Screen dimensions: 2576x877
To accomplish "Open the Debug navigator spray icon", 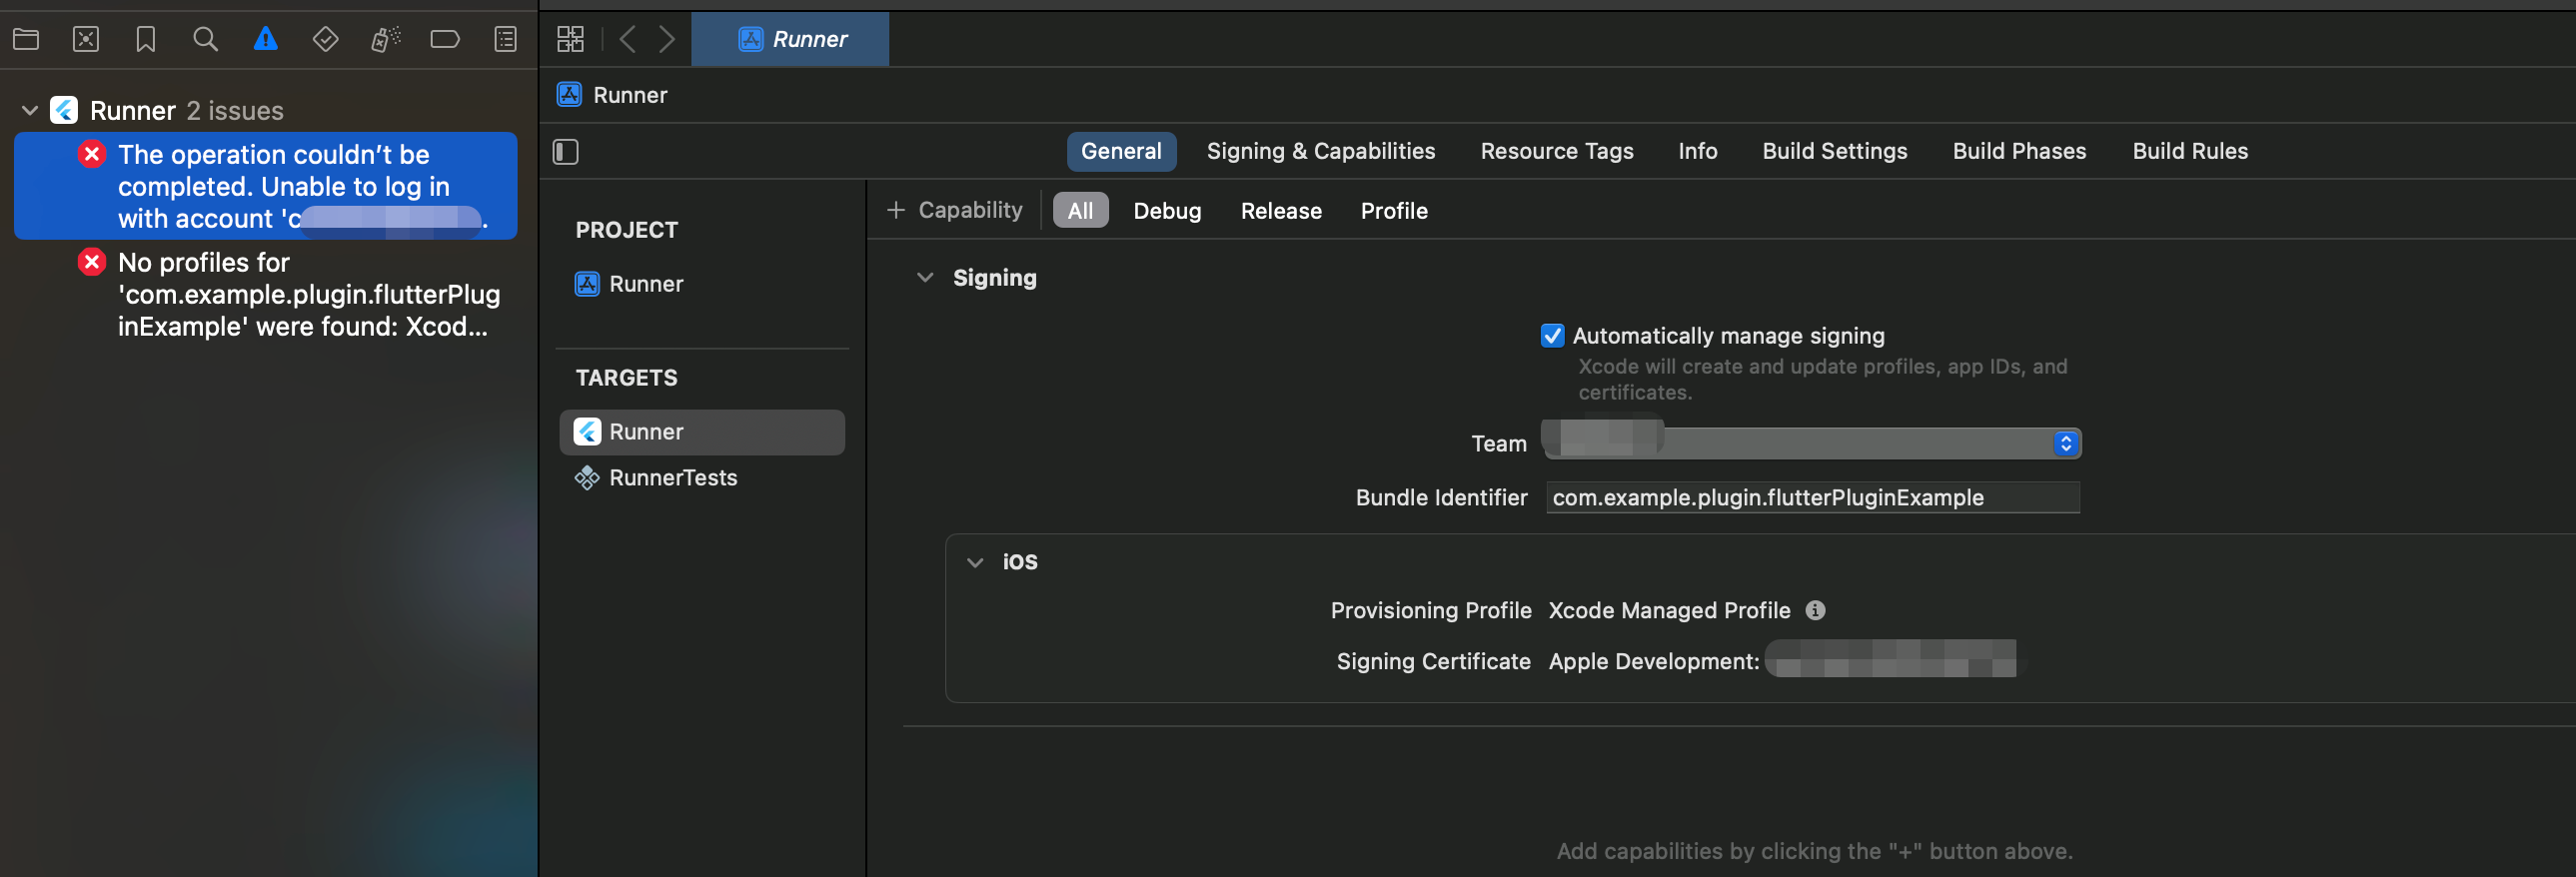I will 385,39.
